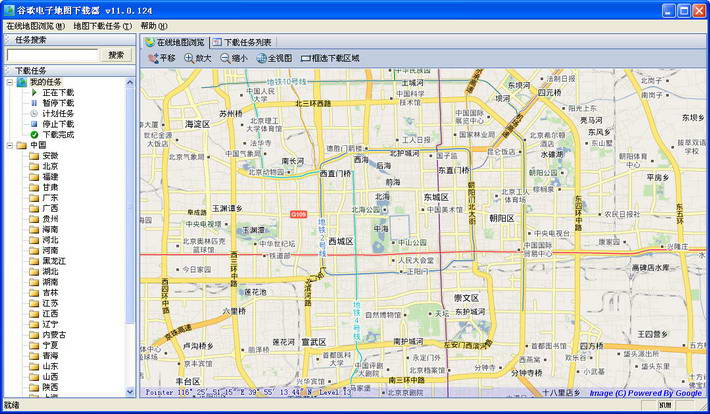Click the folder icon beside 广西

coord(34,208)
